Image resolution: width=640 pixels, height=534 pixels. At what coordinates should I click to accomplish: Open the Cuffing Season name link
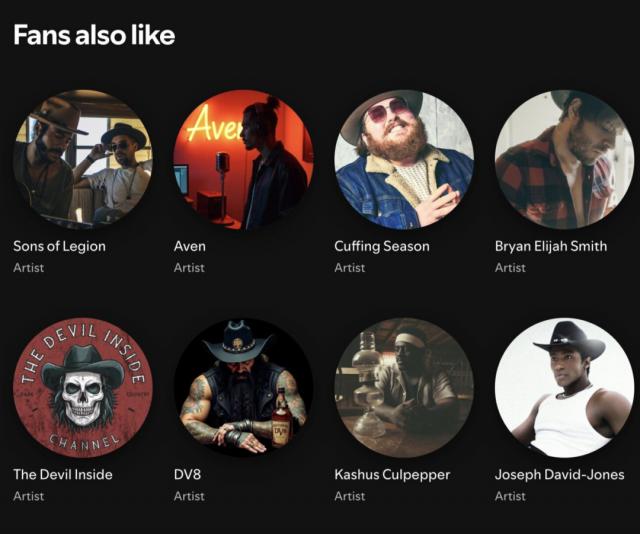coord(382,247)
